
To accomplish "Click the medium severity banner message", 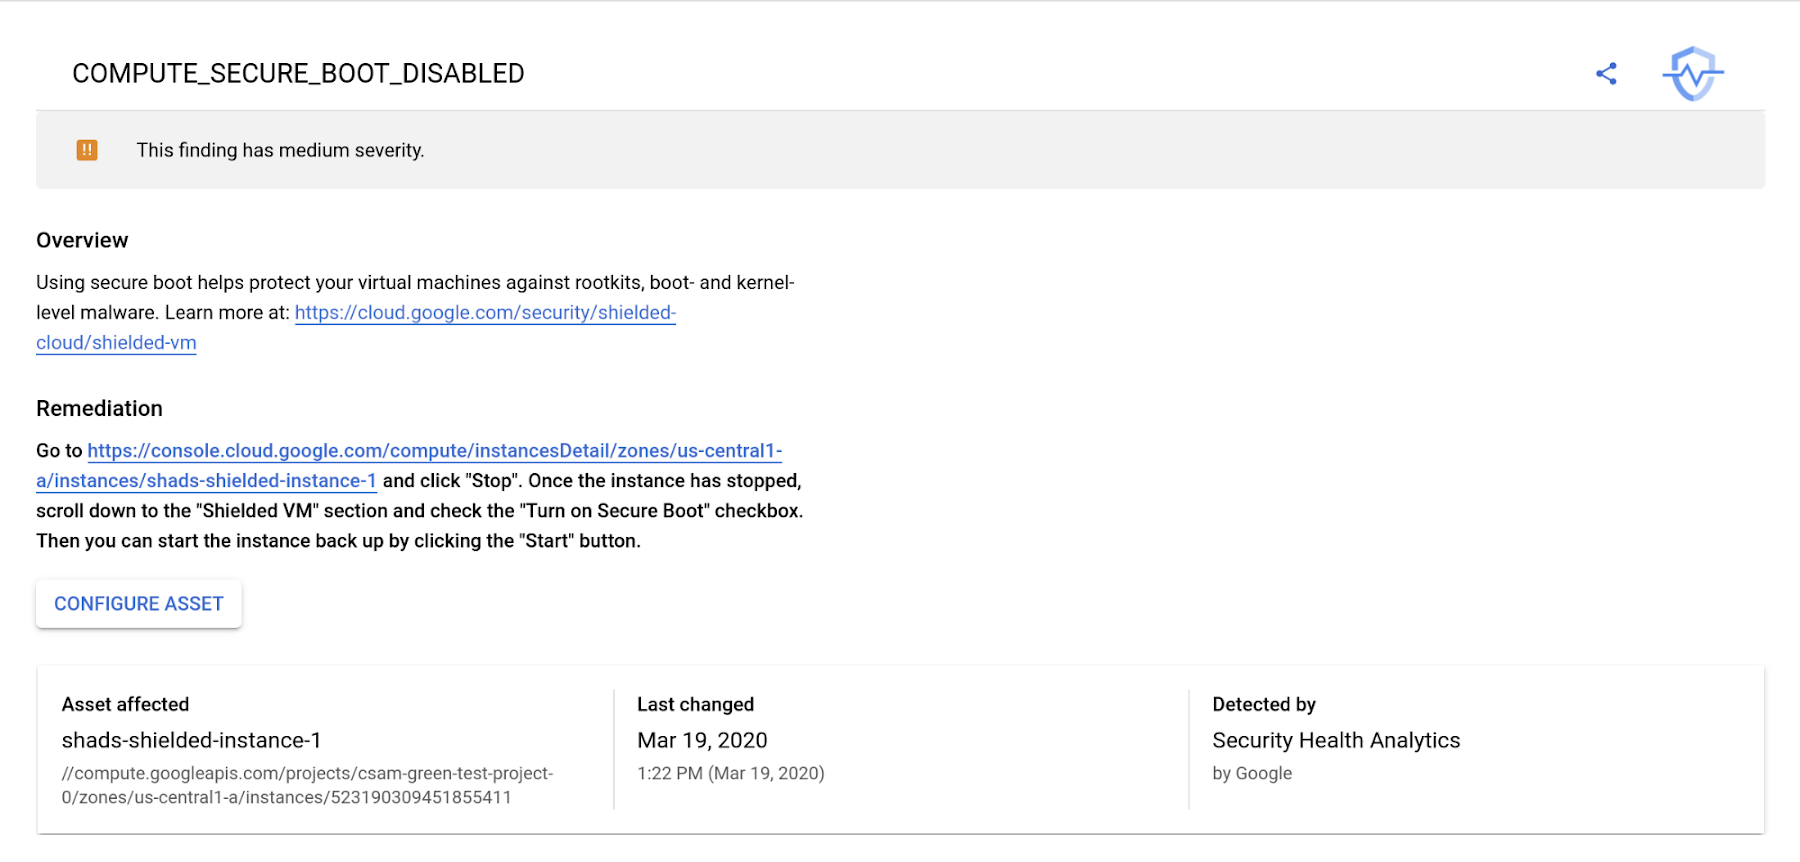I will pos(280,149).
